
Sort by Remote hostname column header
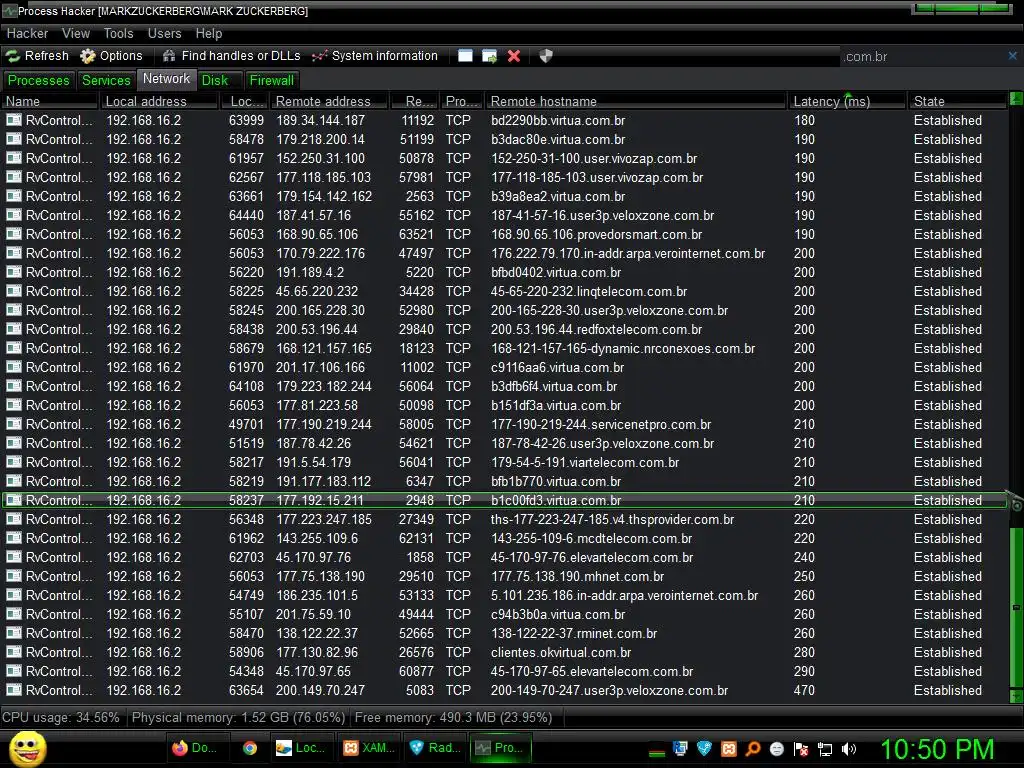tap(635, 101)
